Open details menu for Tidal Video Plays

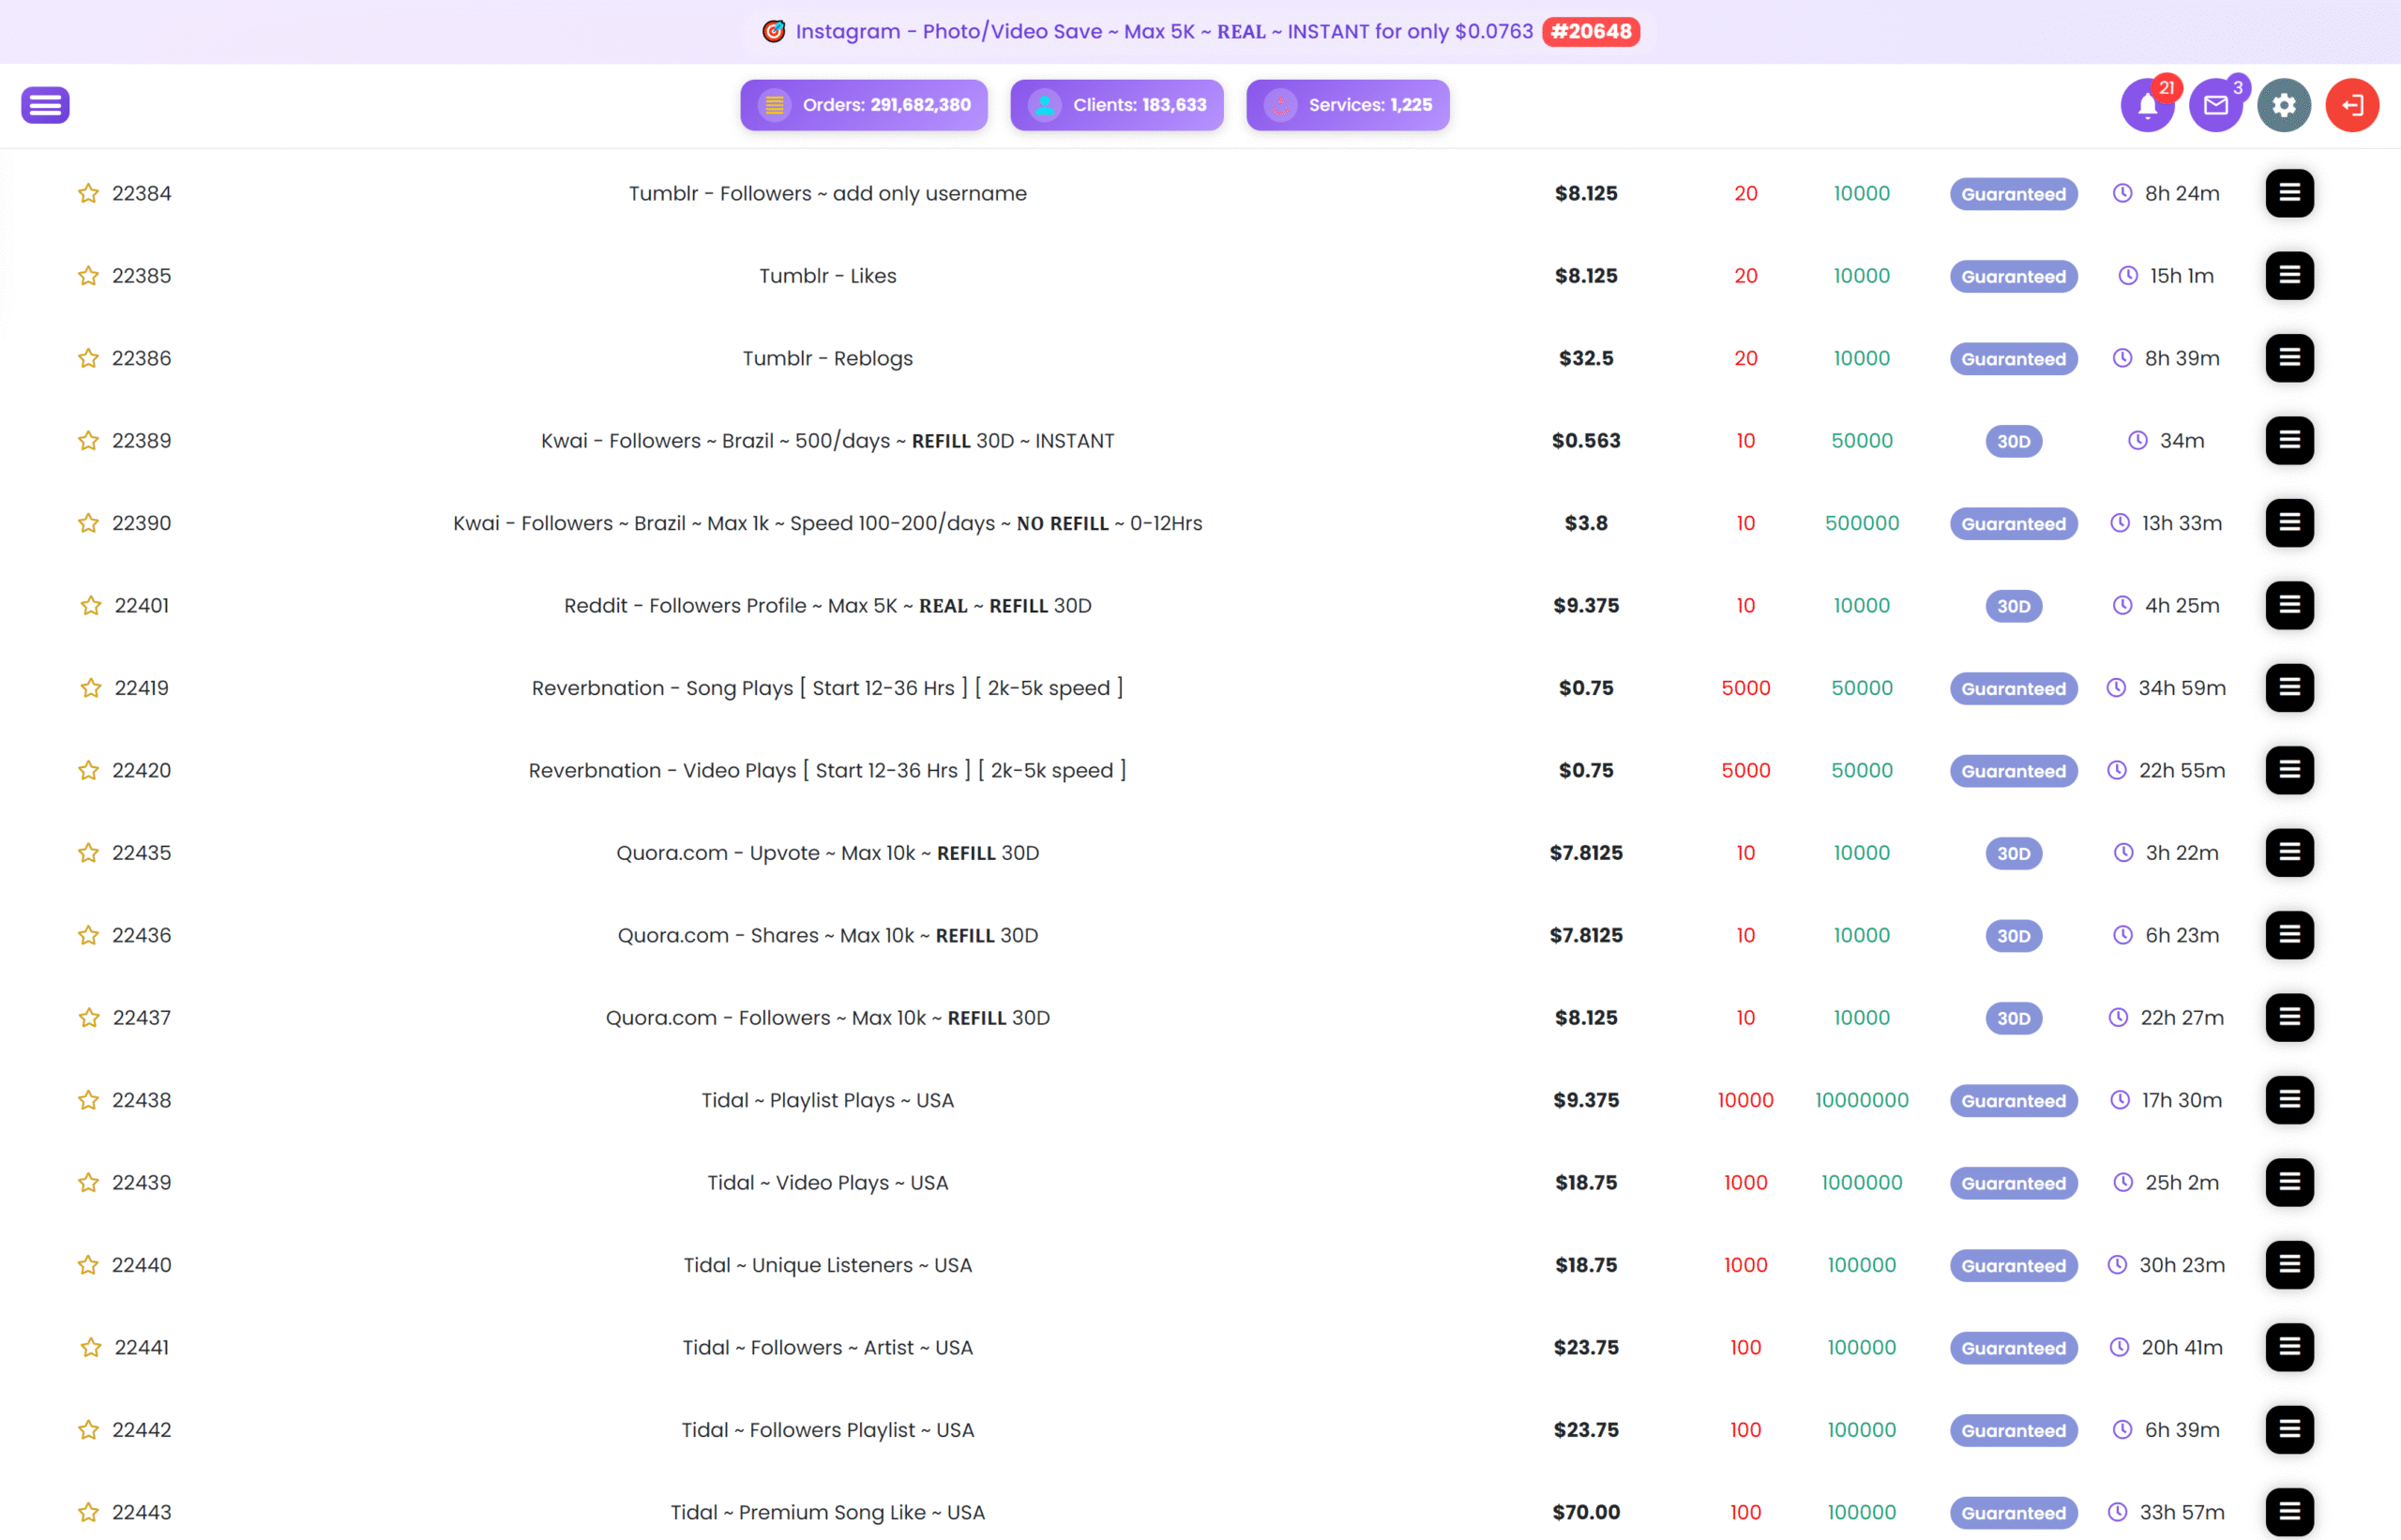click(2289, 1182)
